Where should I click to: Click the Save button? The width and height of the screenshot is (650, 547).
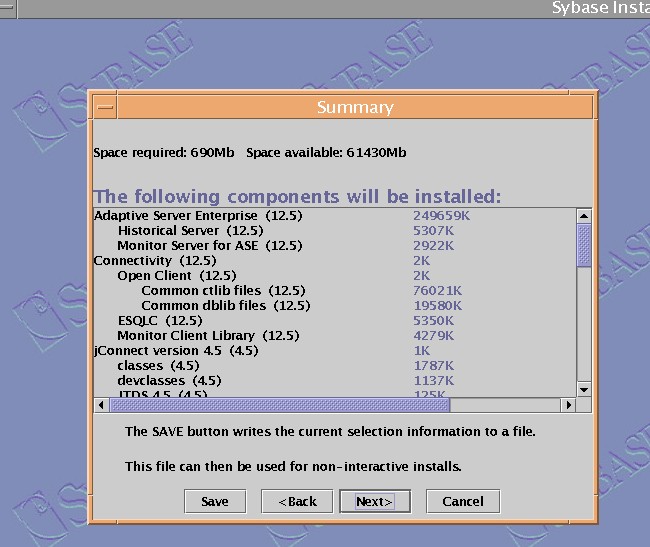point(215,501)
